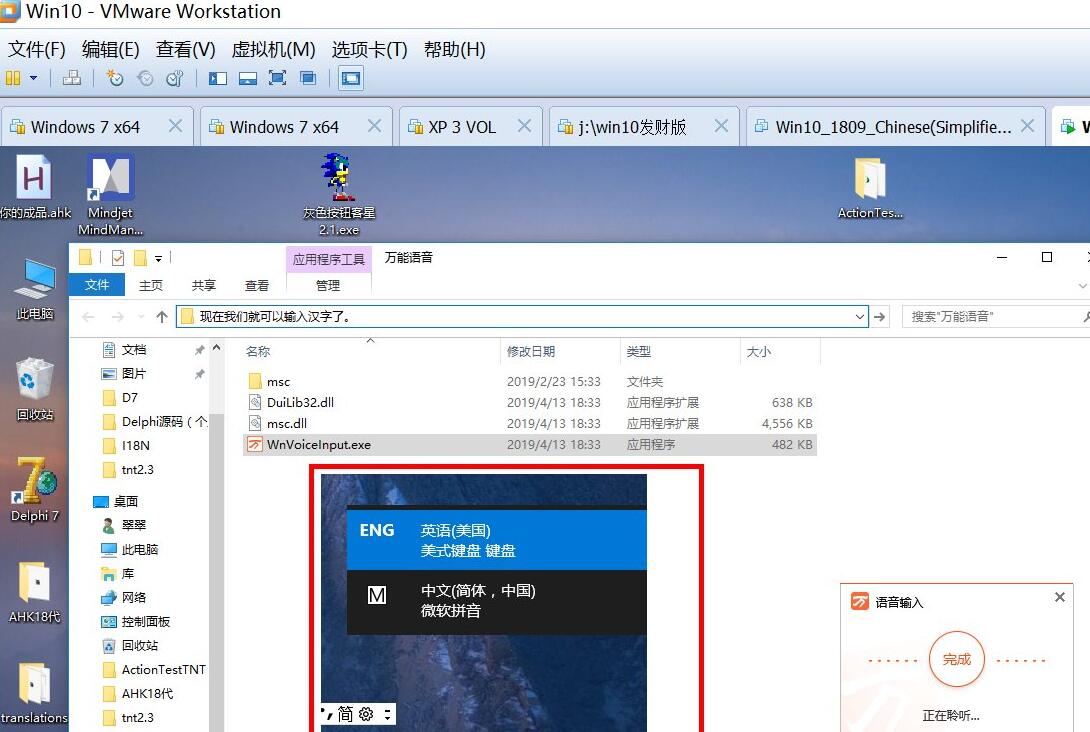Click the 查看 ribbon tab in Explorer
The width and height of the screenshot is (1090, 732).
pyautogui.click(x=257, y=285)
